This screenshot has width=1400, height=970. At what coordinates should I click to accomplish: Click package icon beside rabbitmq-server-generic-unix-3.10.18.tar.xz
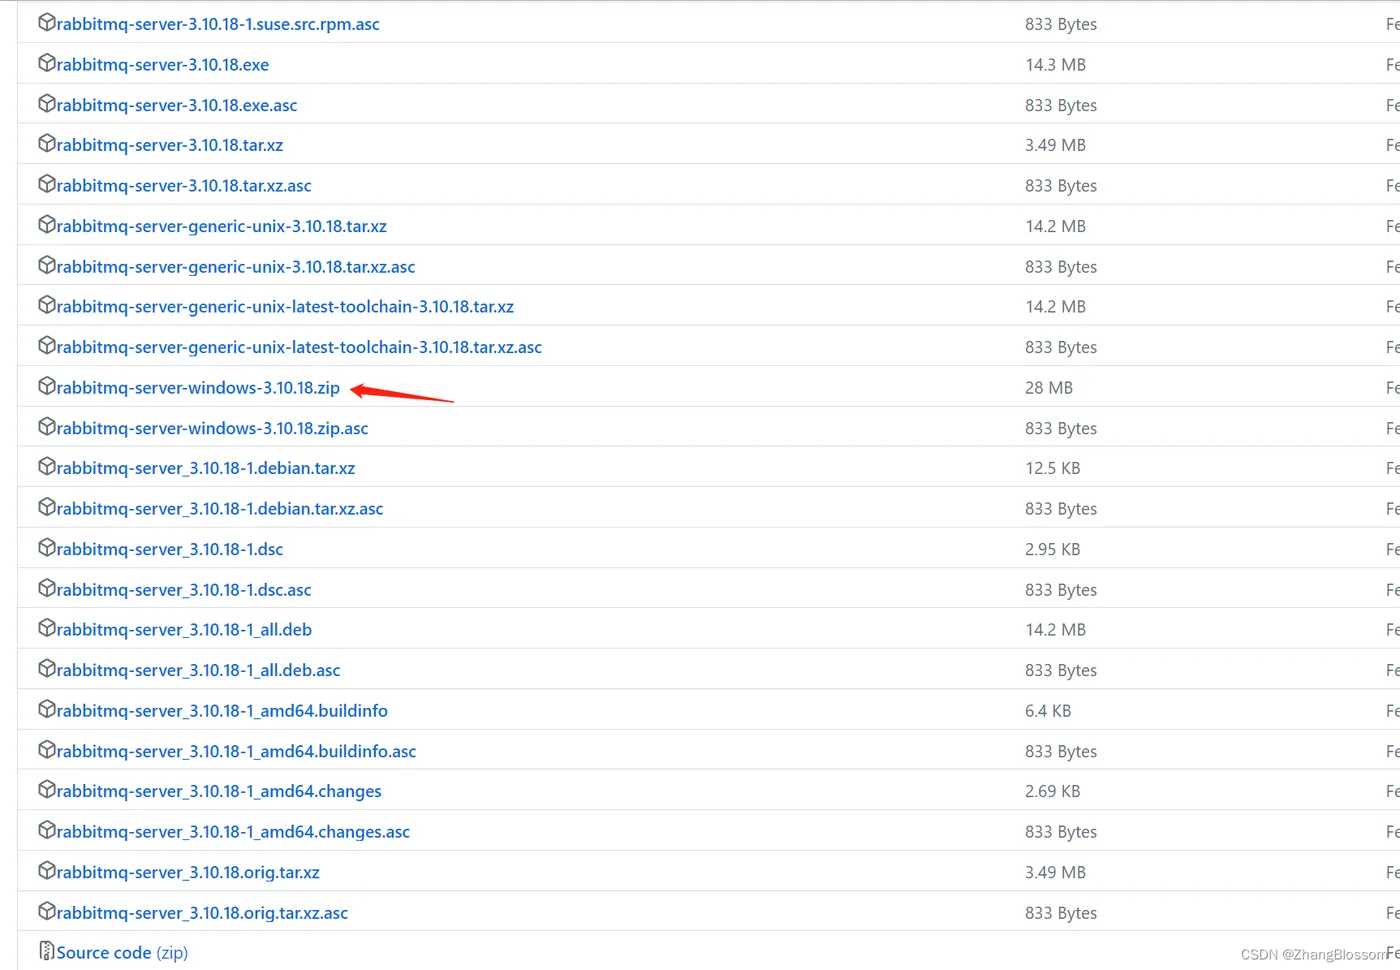pos(46,225)
